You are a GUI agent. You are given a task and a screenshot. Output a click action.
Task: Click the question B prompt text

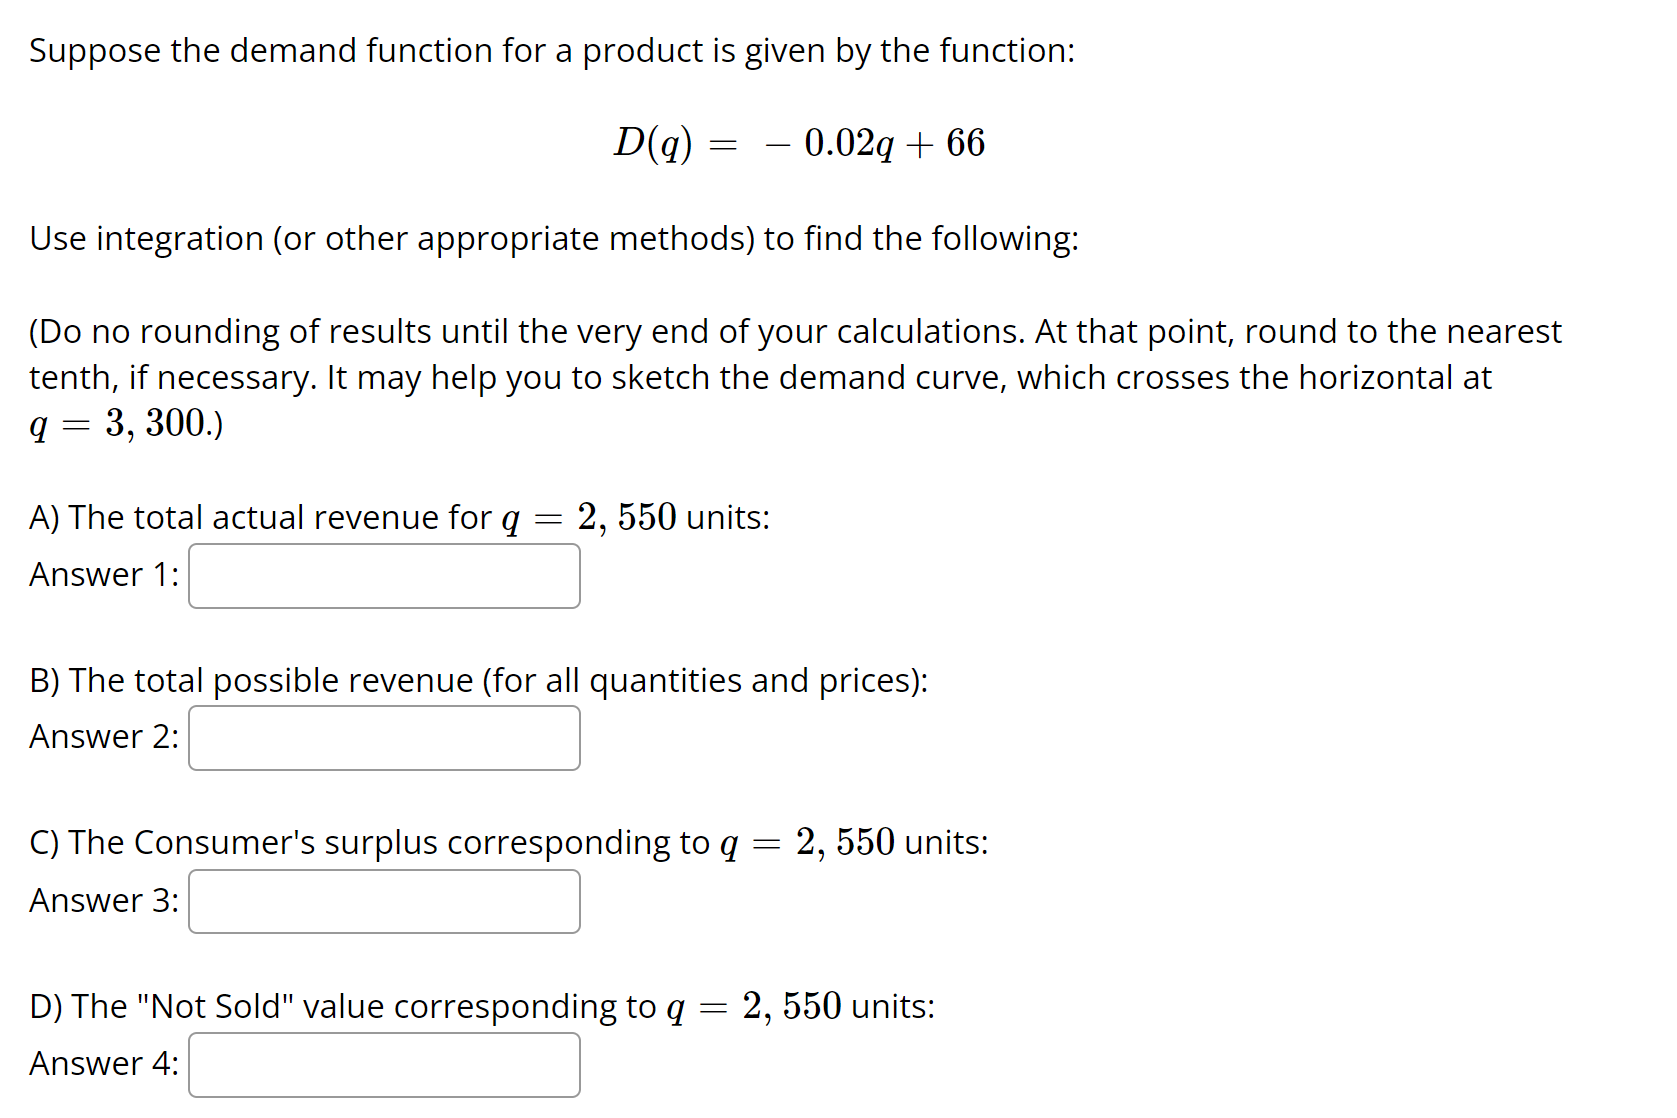(x=478, y=680)
